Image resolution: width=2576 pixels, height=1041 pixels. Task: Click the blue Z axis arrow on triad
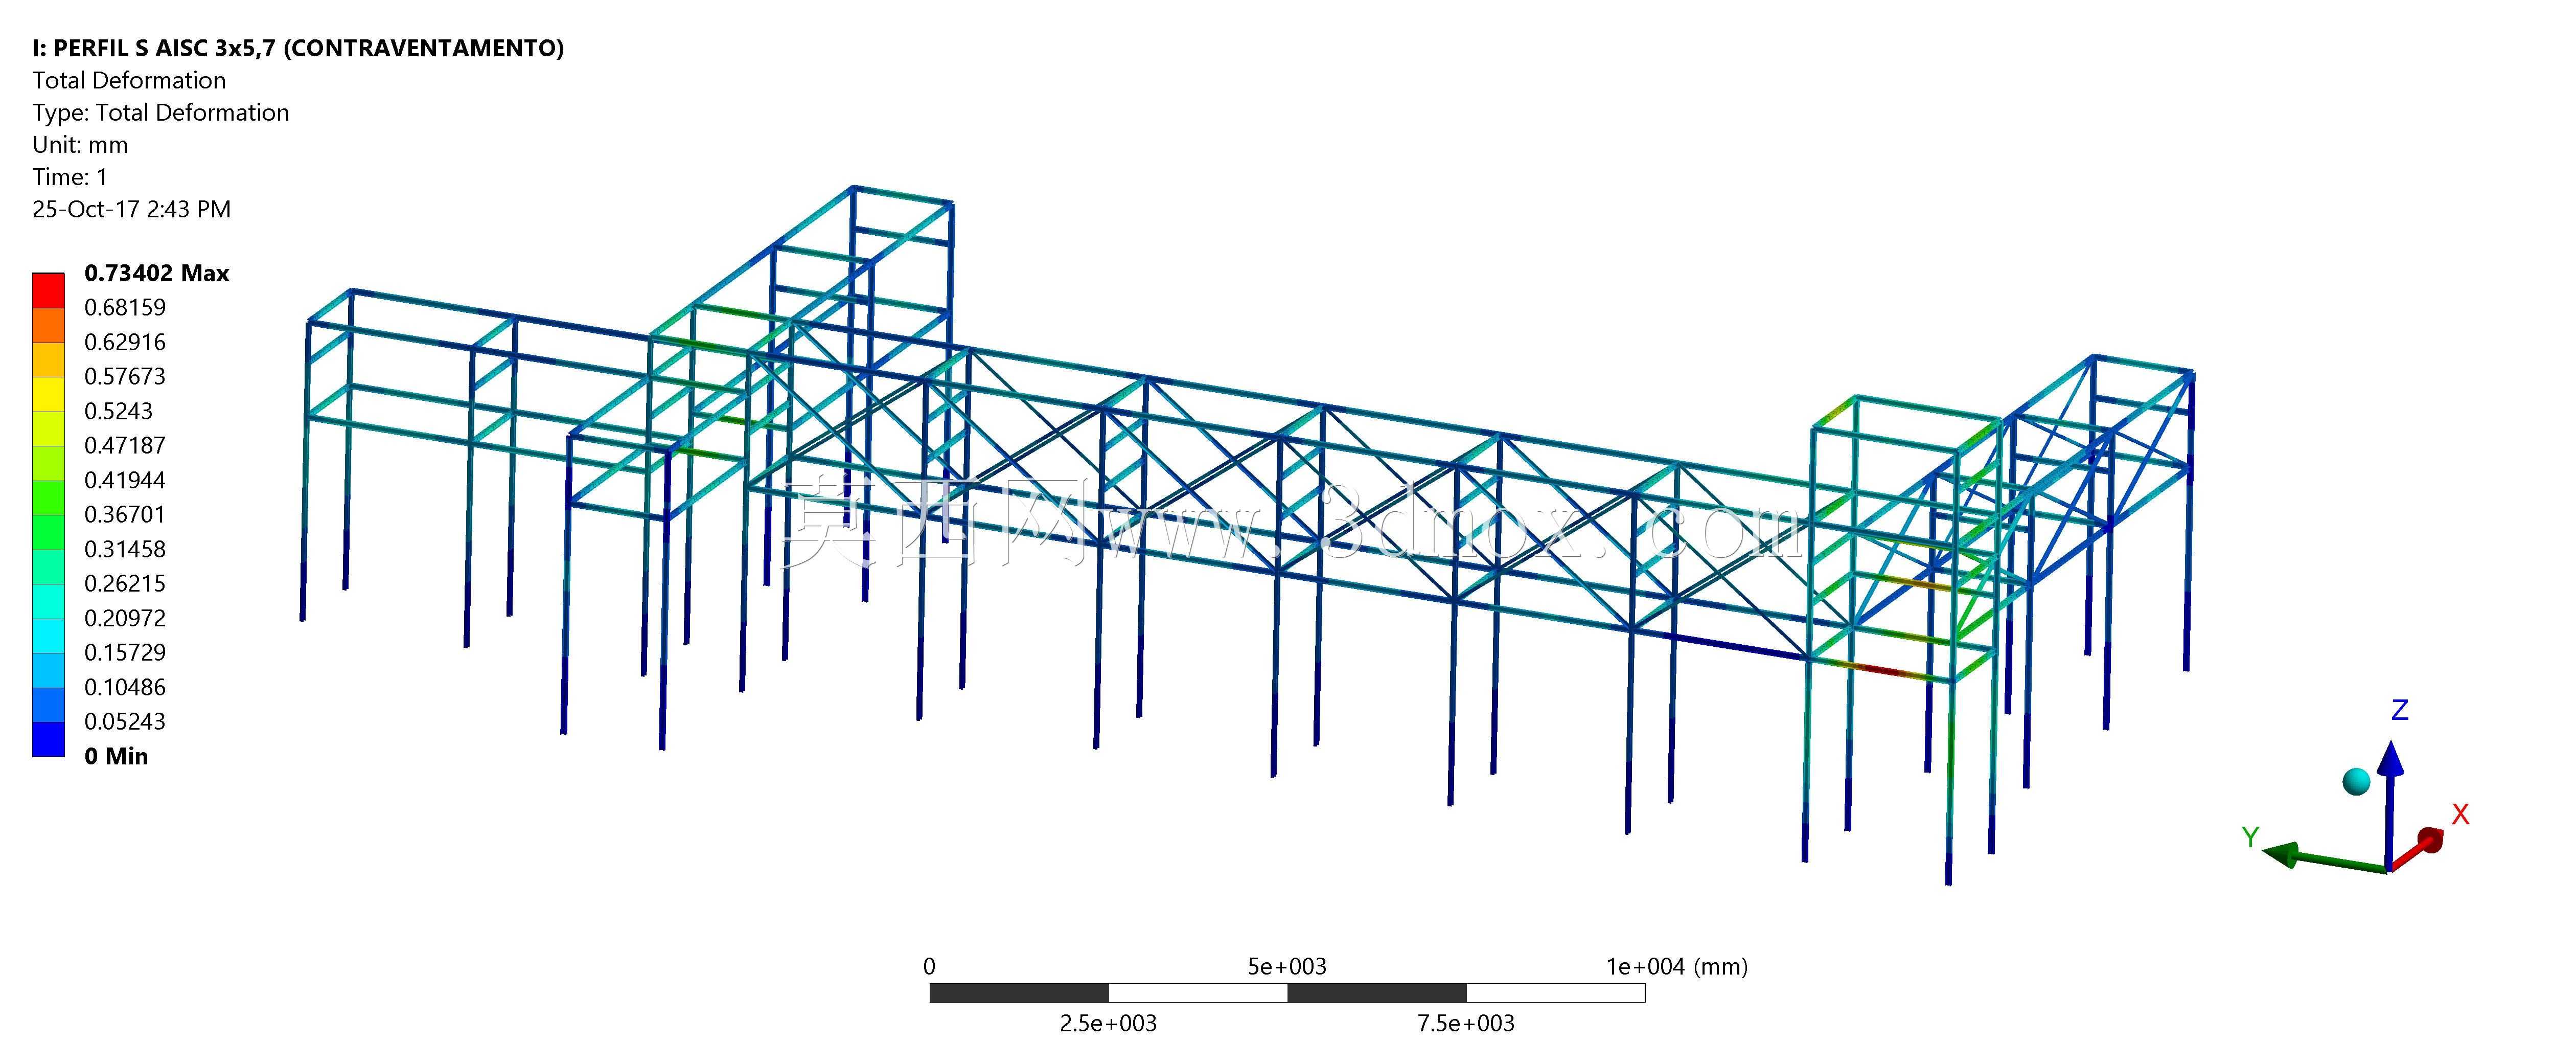point(2390,805)
